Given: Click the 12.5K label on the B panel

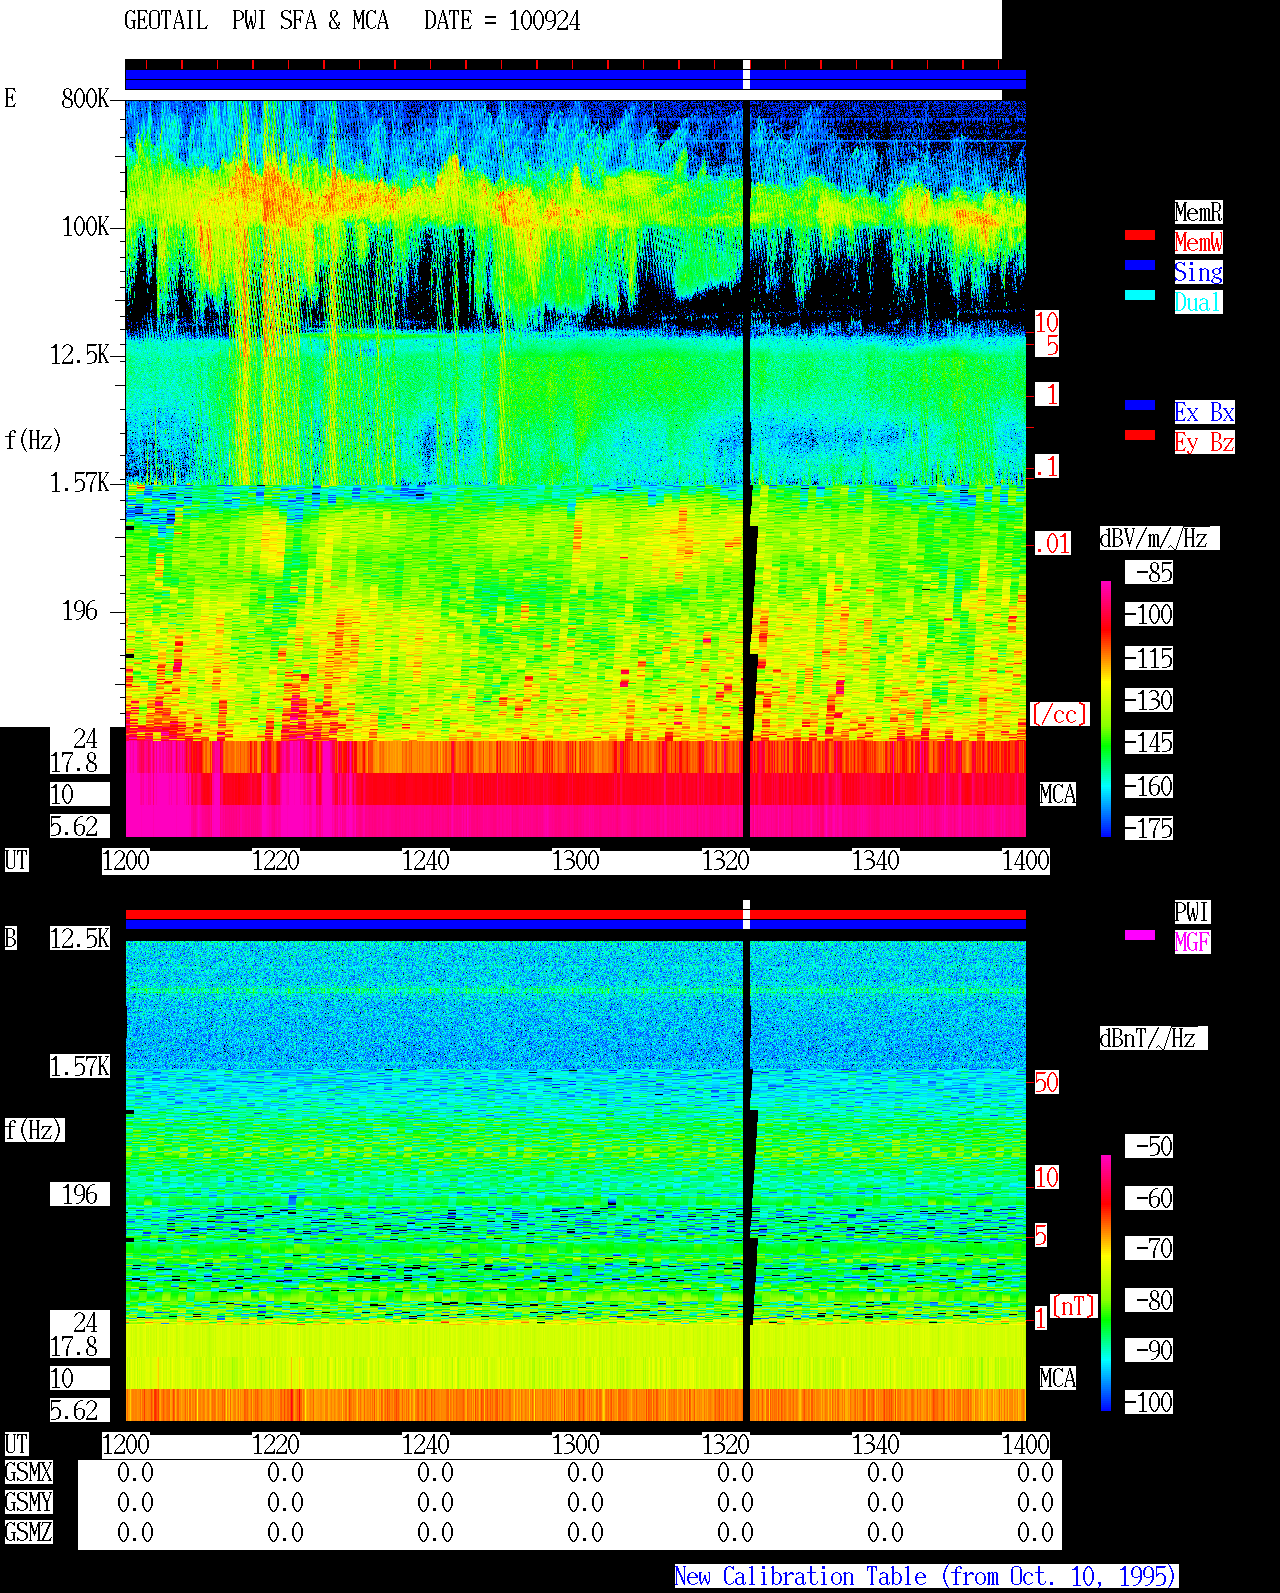Looking at the screenshot, I should tap(80, 938).
